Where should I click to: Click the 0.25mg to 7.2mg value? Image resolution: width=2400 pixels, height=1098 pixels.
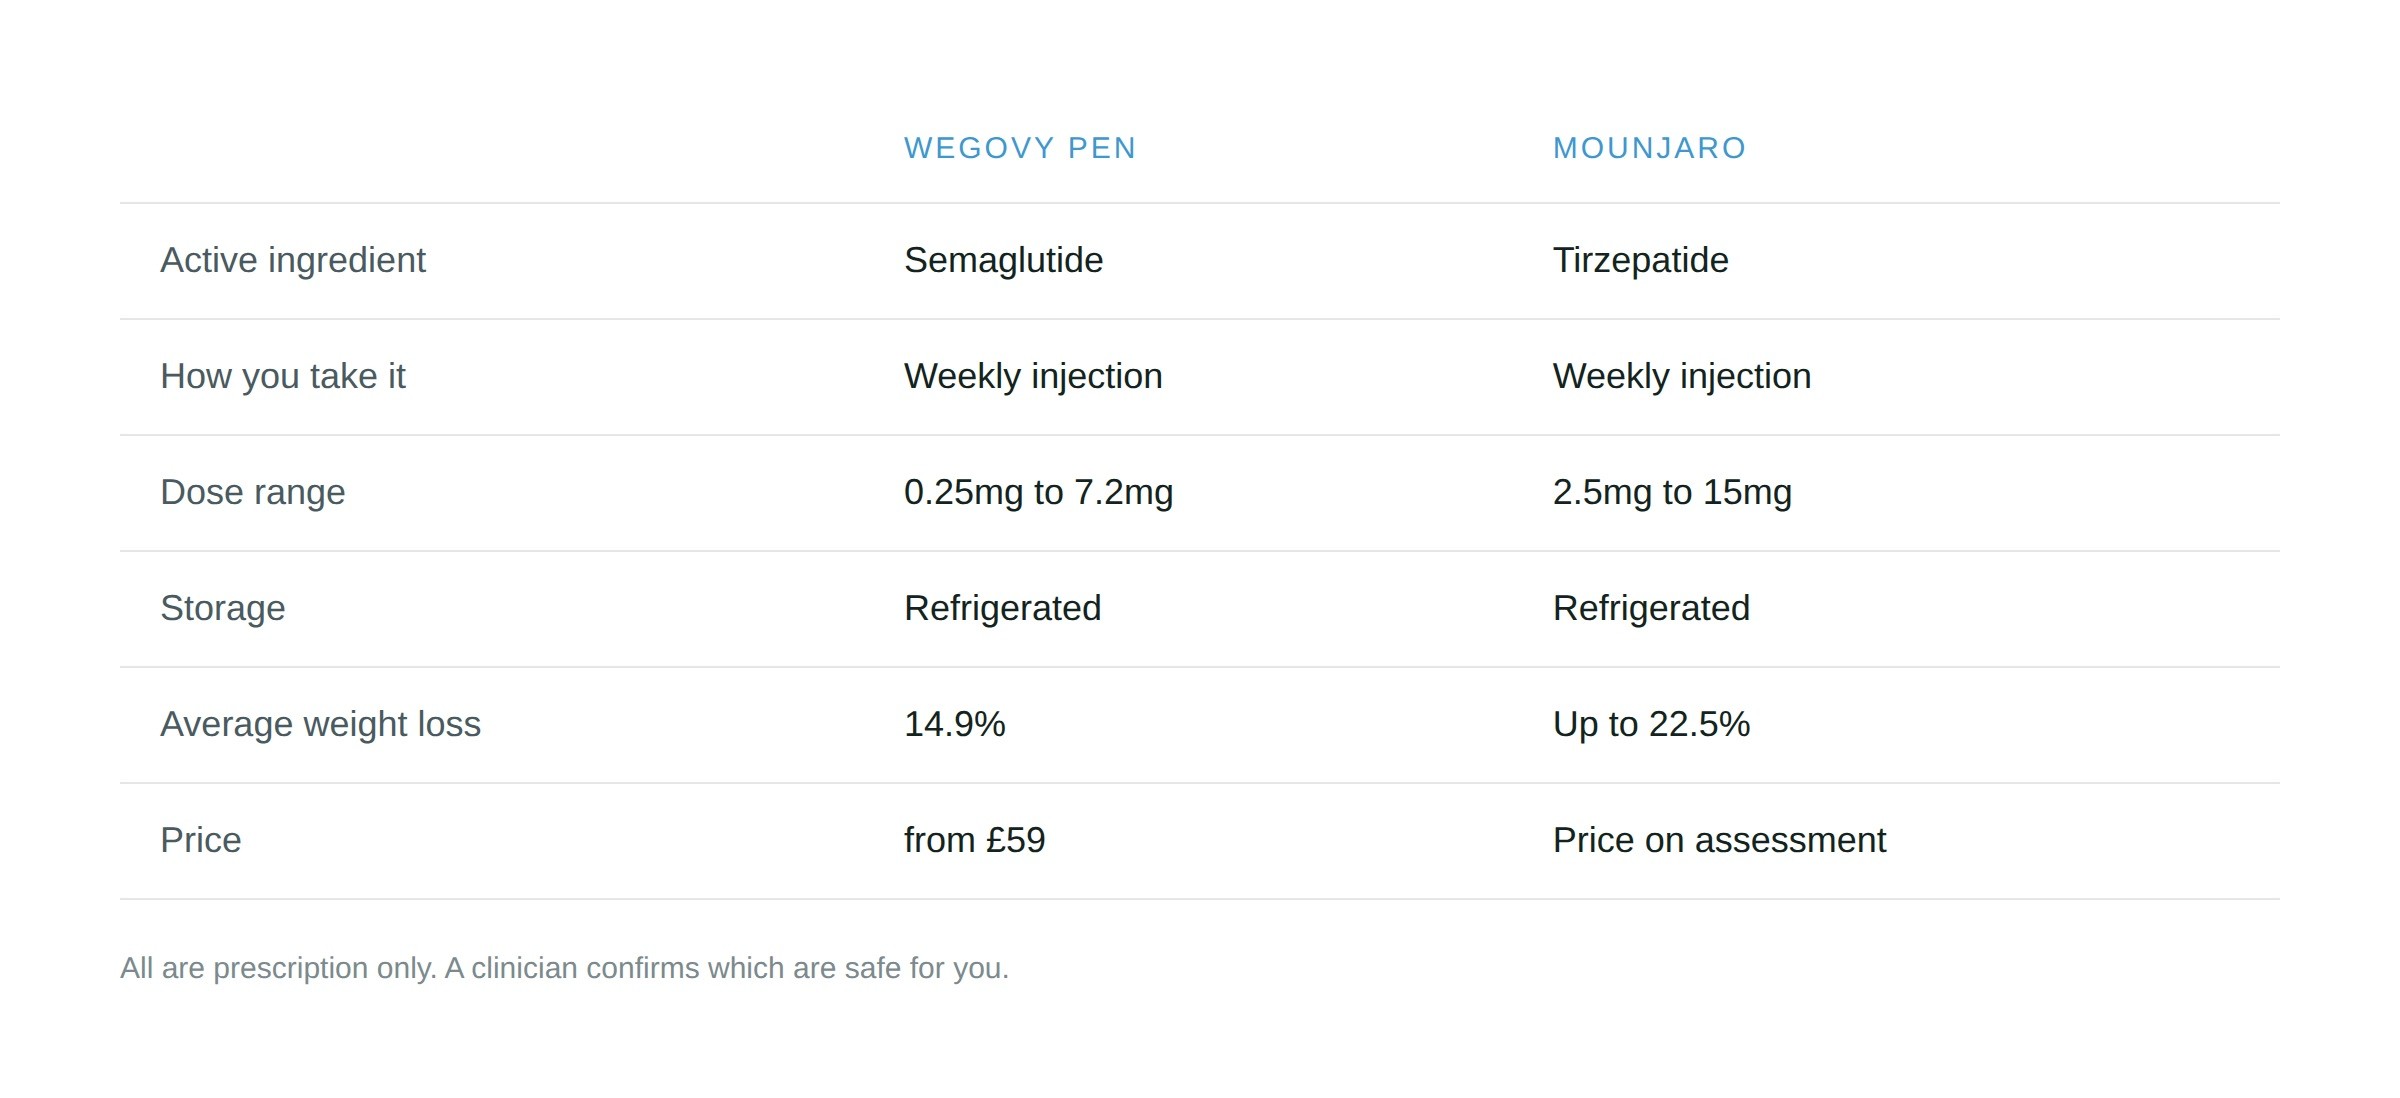(1039, 493)
